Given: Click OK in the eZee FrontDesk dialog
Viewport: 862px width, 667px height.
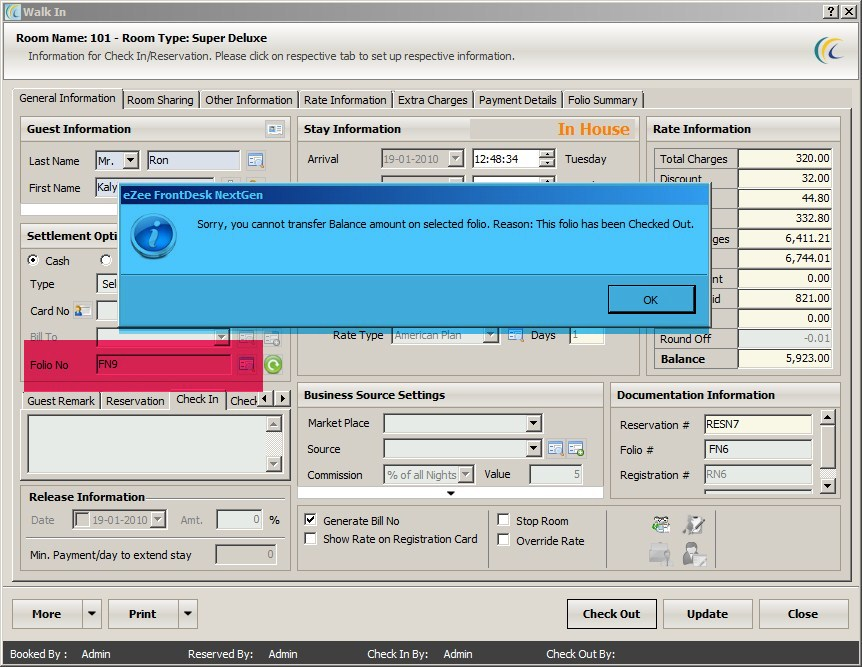Looking at the screenshot, I should point(651,300).
